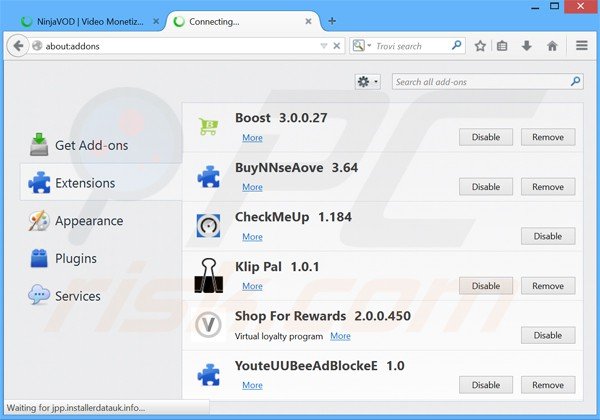Open the hamburger menu
Image resolution: width=600 pixels, height=420 pixels.
[x=582, y=46]
